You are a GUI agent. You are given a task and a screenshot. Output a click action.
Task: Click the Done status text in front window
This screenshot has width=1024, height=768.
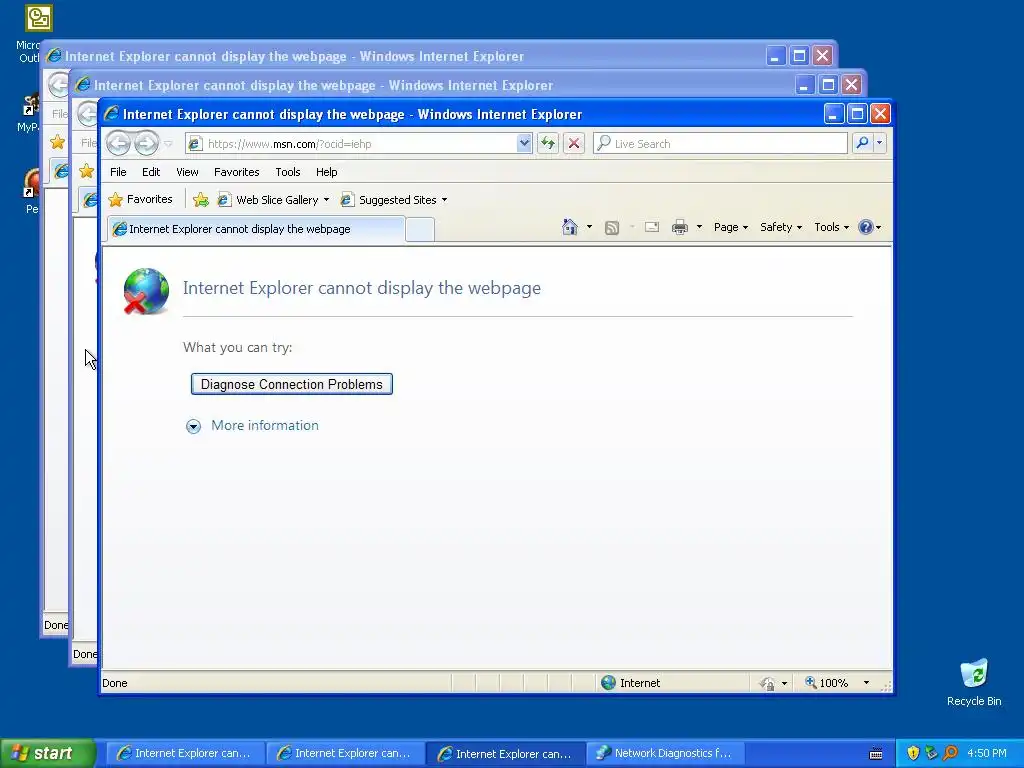(115, 683)
